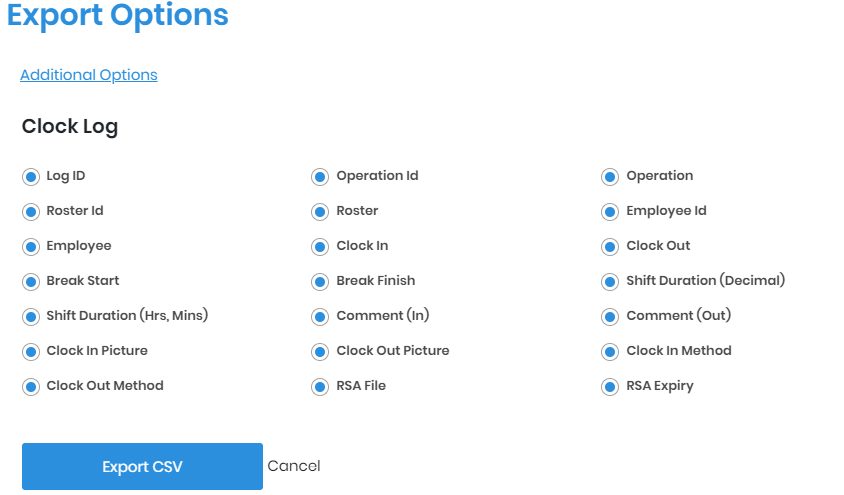The height and width of the screenshot is (495, 844).
Task: Toggle the Operation Id option
Action: [320, 177]
